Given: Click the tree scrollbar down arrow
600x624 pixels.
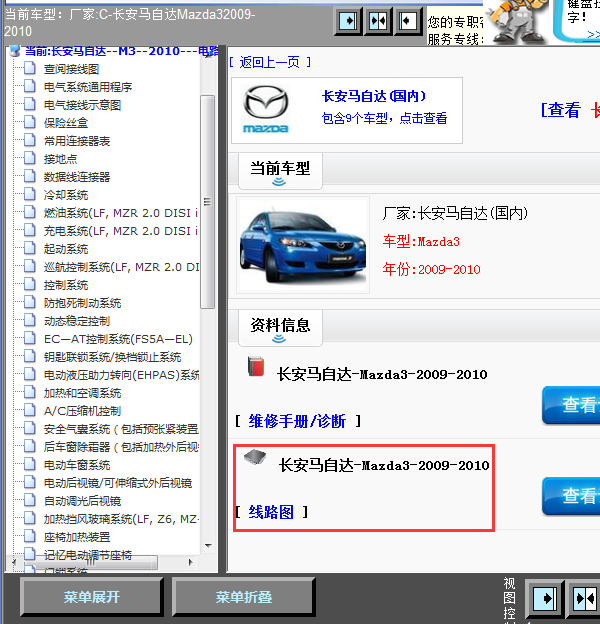Looking at the screenshot, I should coord(208,546).
